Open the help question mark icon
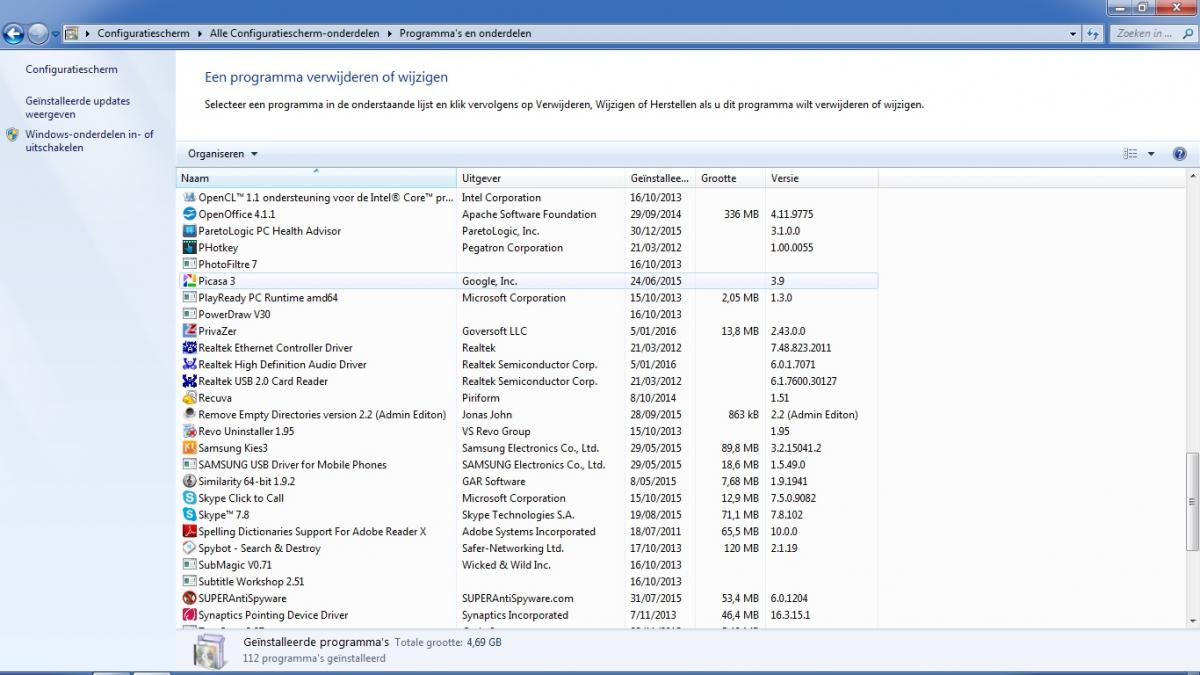This screenshot has height=675, width=1200. [x=1179, y=154]
